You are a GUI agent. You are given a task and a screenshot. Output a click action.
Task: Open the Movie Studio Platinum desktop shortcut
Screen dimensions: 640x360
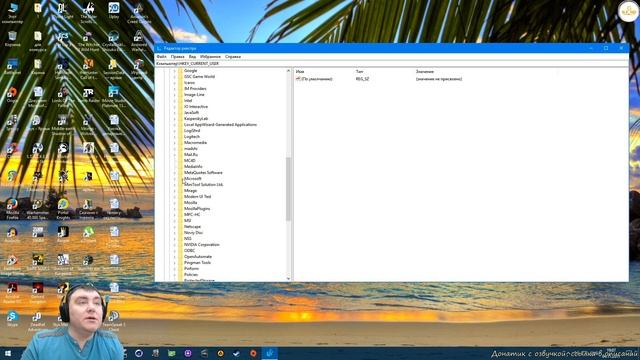pos(114,97)
